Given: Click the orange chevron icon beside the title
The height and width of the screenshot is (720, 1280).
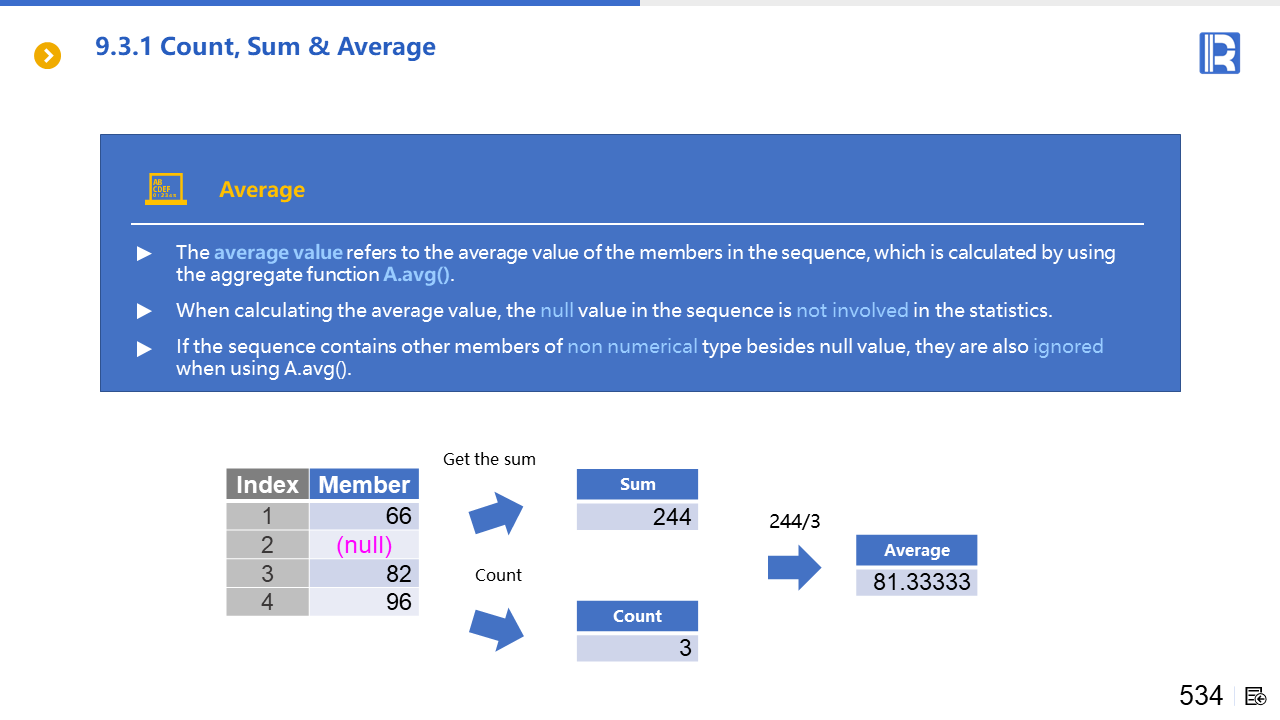Looking at the screenshot, I should [x=48, y=56].
